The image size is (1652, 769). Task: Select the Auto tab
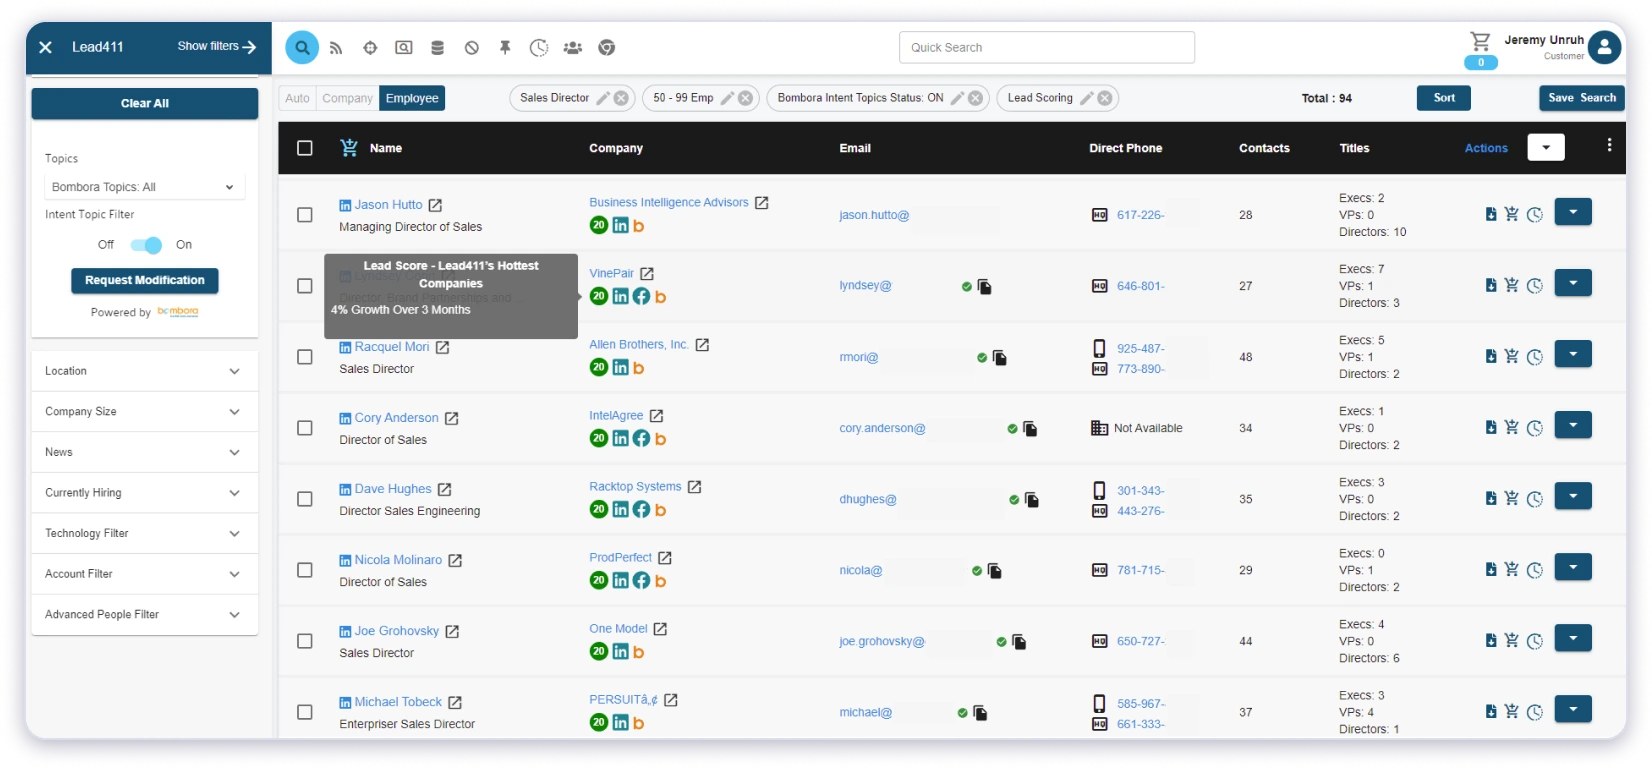click(x=297, y=98)
